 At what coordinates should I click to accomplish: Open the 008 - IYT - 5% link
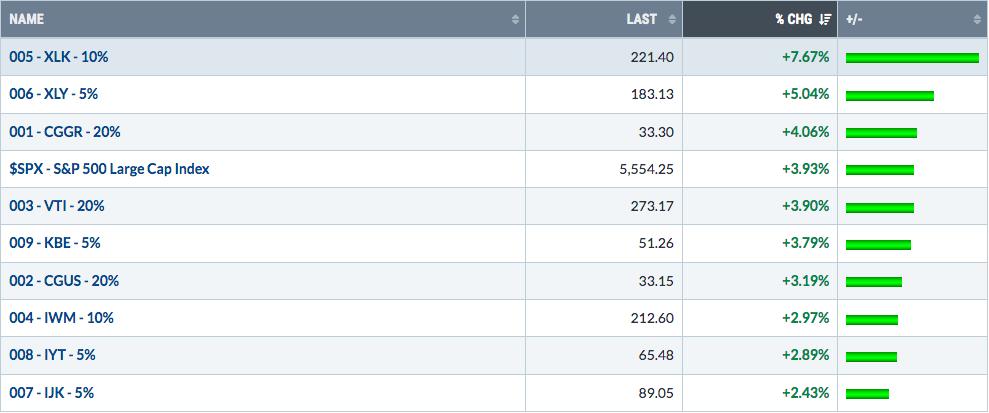pos(52,355)
